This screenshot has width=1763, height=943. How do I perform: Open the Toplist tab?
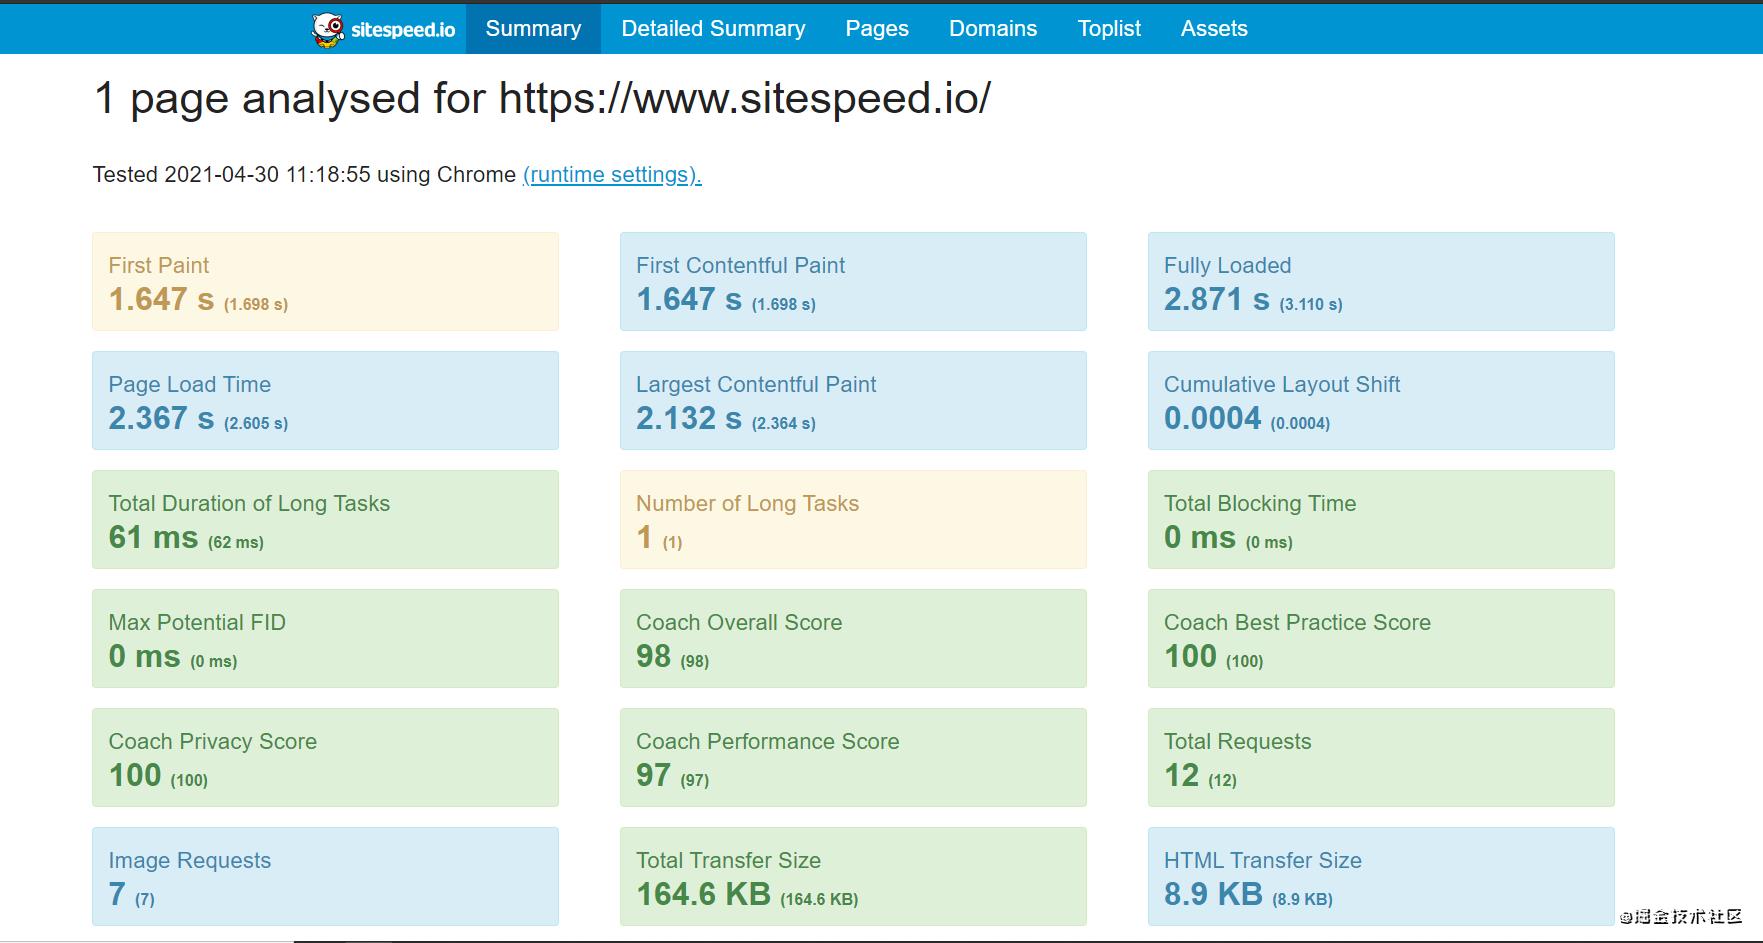pos(1109,29)
